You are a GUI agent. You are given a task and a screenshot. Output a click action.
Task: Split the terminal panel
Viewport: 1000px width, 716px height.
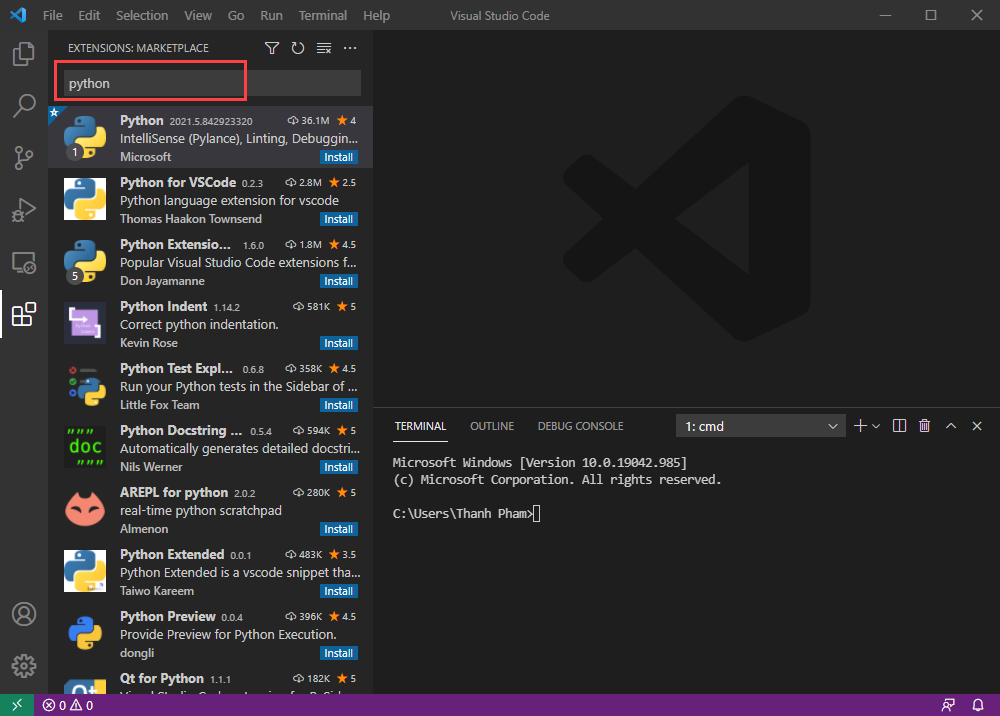[899, 426]
